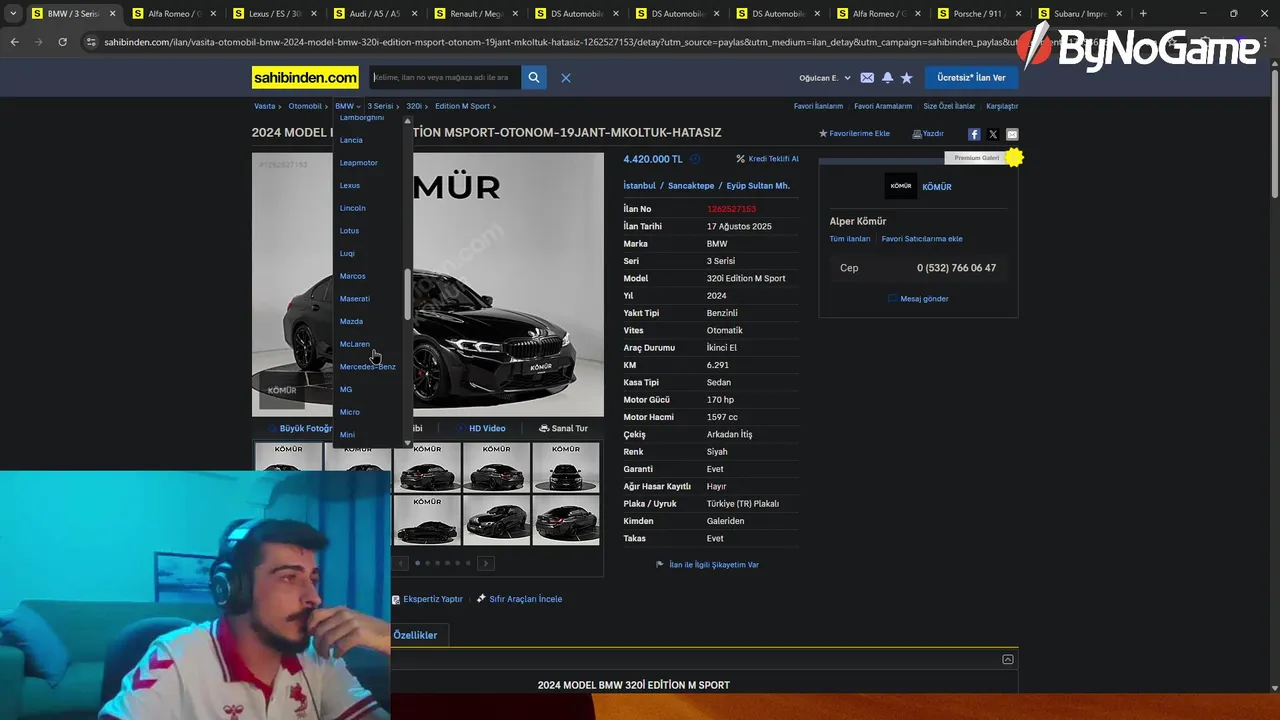Go back with browser back arrow
1280x720 pixels.
(x=14, y=42)
